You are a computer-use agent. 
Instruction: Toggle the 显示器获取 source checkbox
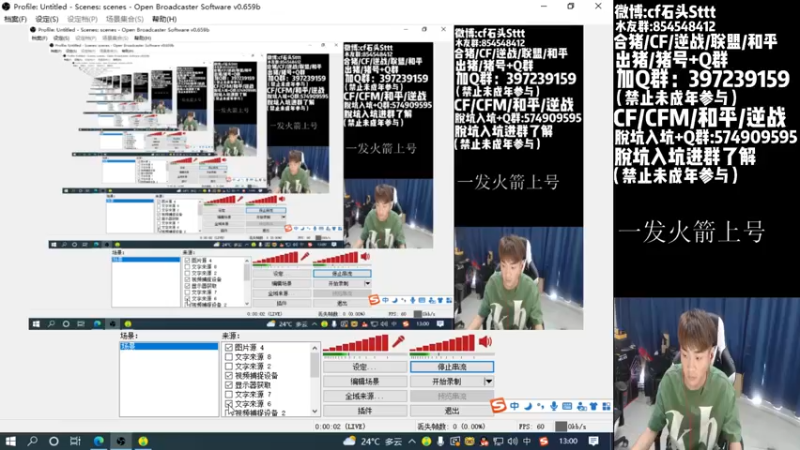tap(229, 385)
